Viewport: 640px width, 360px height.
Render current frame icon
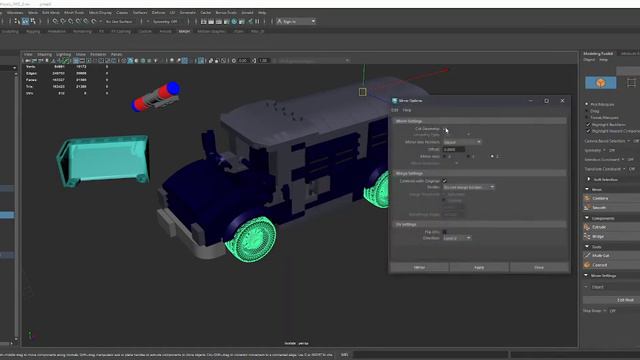[x=211, y=21]
